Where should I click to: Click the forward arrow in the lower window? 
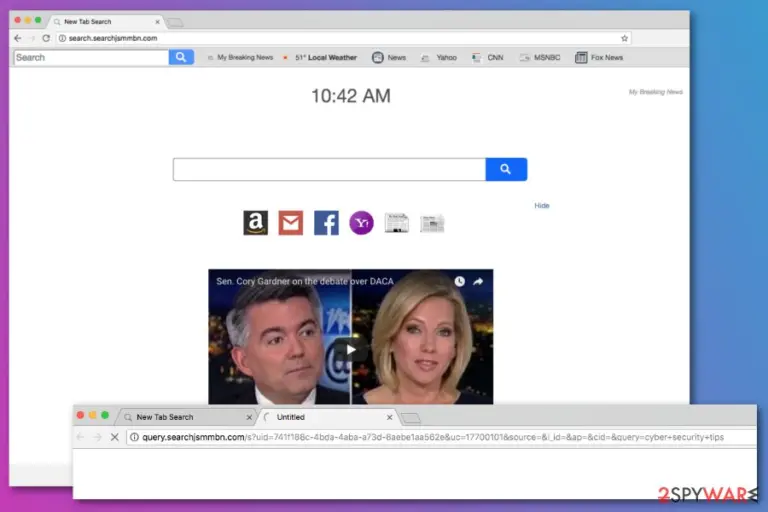[97, 437]
